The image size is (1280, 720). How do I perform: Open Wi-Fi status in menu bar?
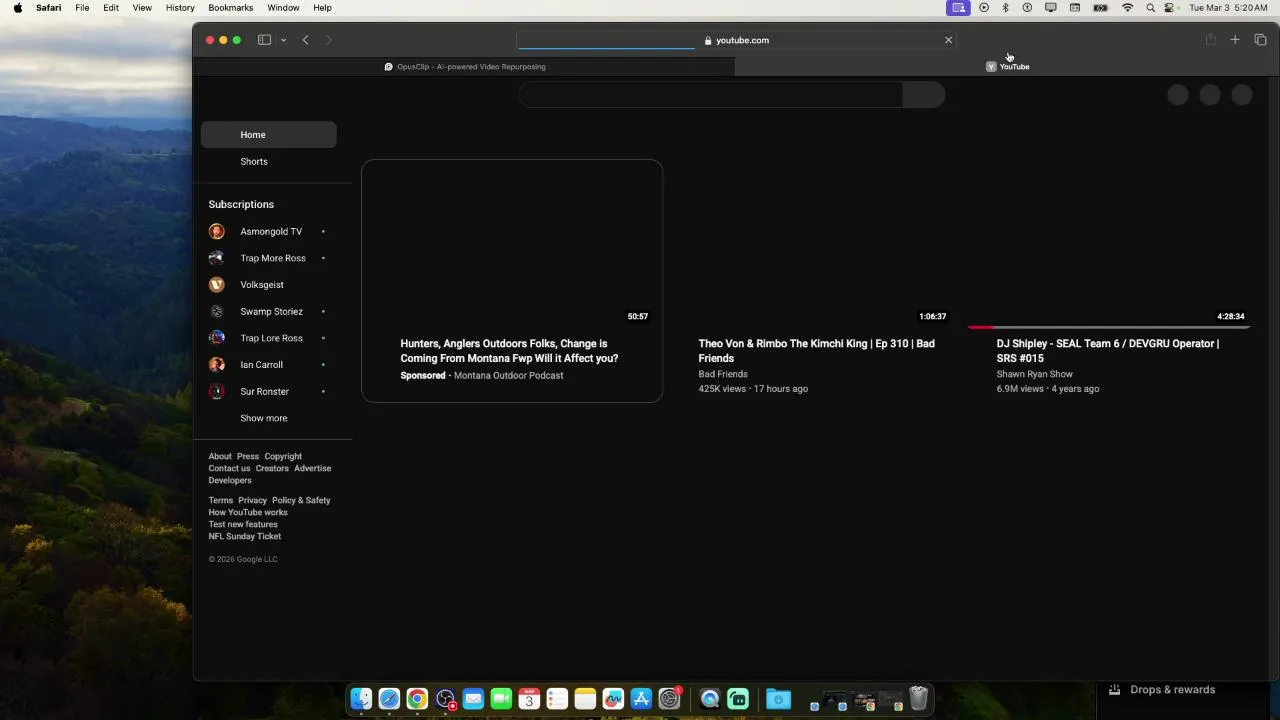tap(1127, 7)
